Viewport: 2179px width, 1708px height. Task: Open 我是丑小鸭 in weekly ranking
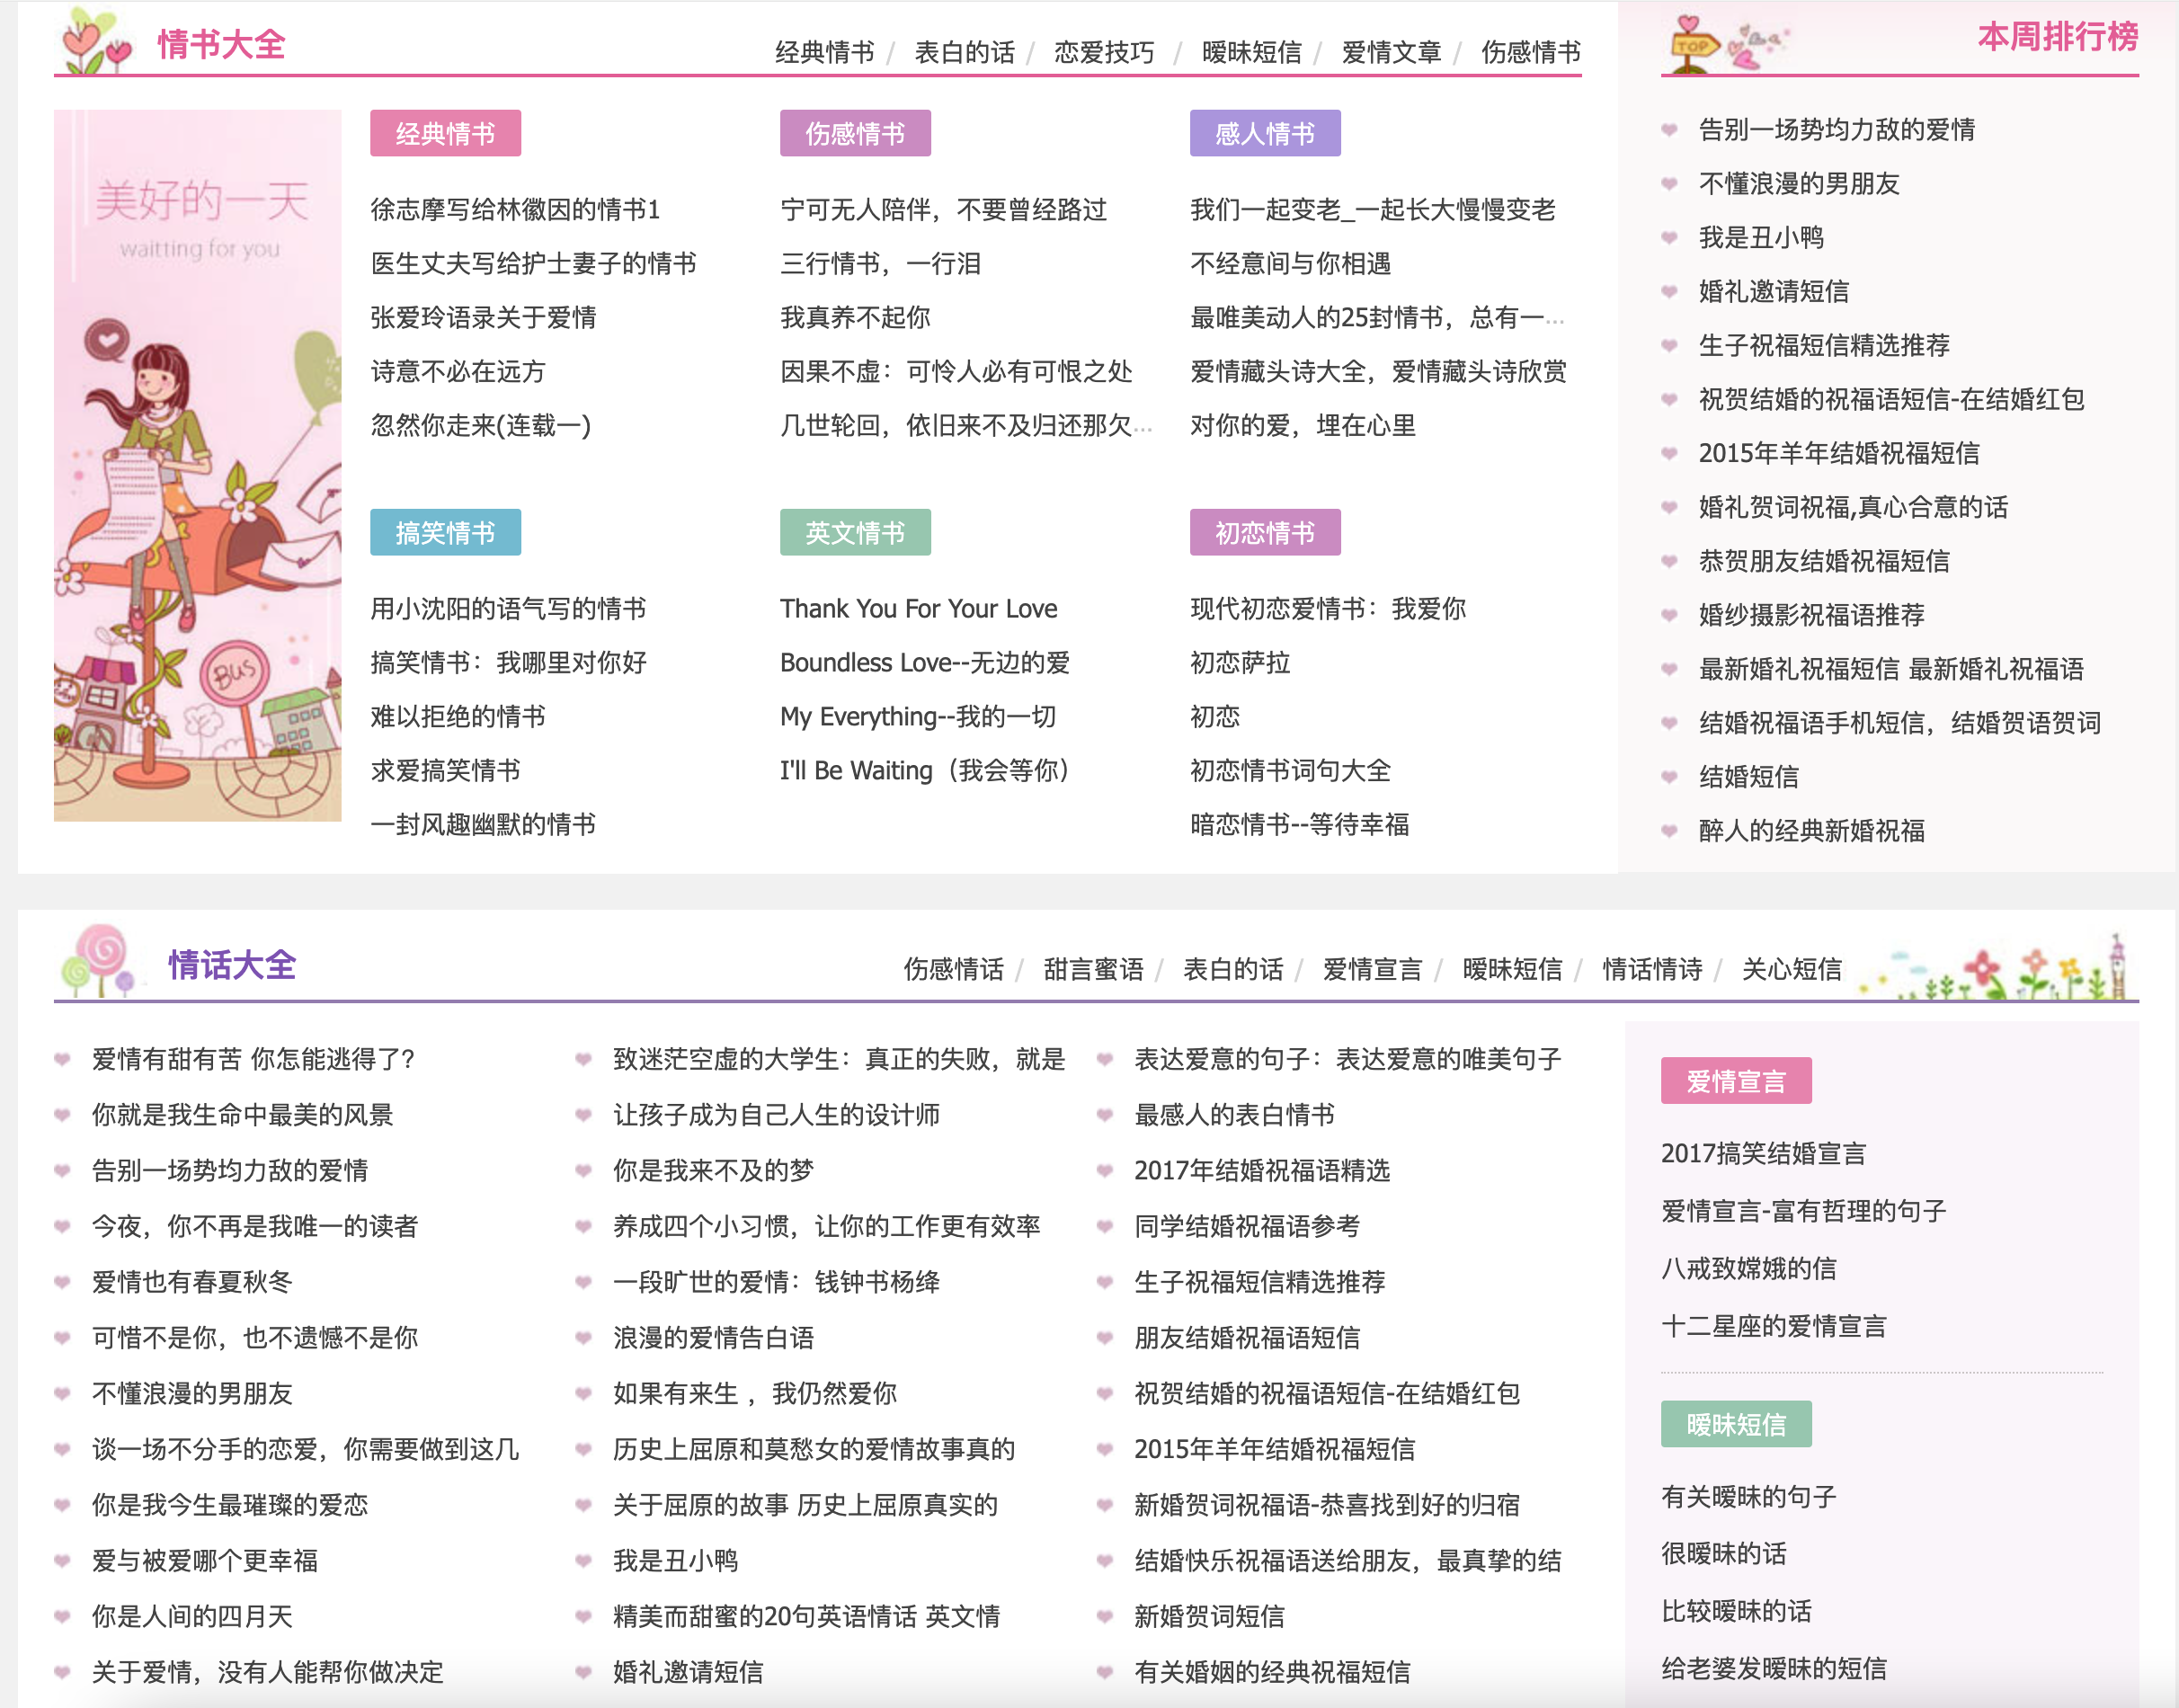pyautogui.click(x=1761, y=238)
